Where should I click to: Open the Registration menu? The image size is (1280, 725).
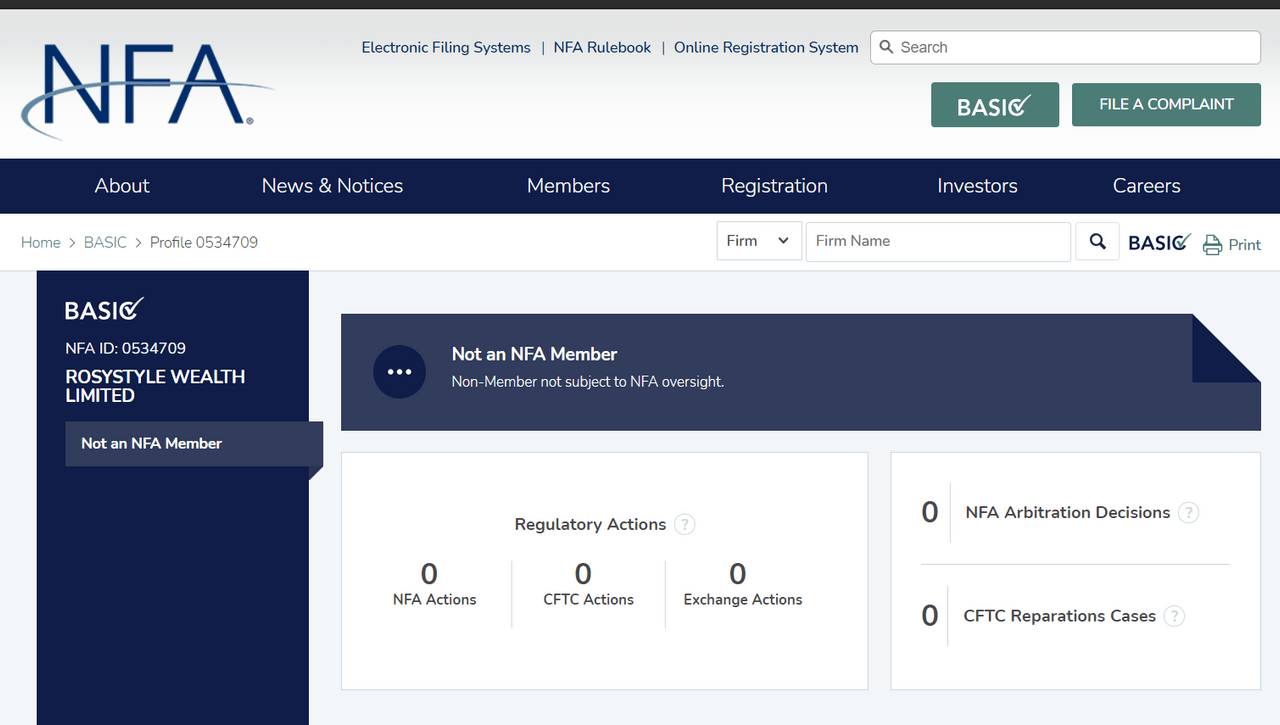pos(774,186)
